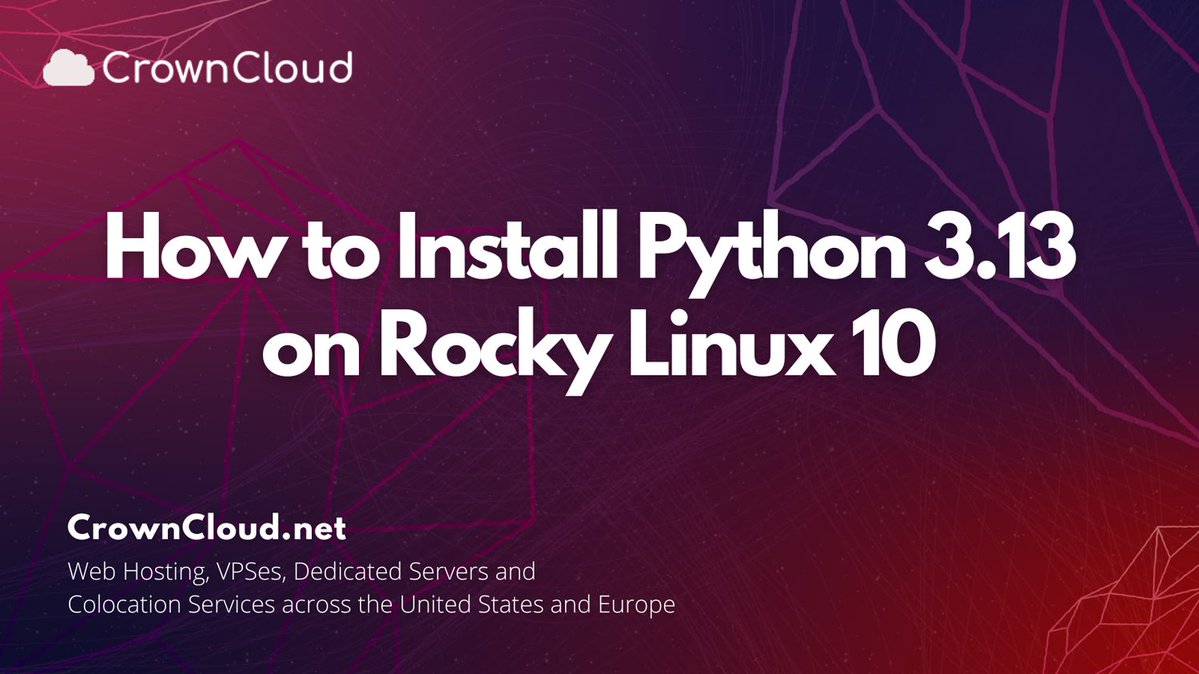The width and height of the screenshot is (1199, 674).
Task: Click the CrownCloud brand name text
Action: point(227,67)
